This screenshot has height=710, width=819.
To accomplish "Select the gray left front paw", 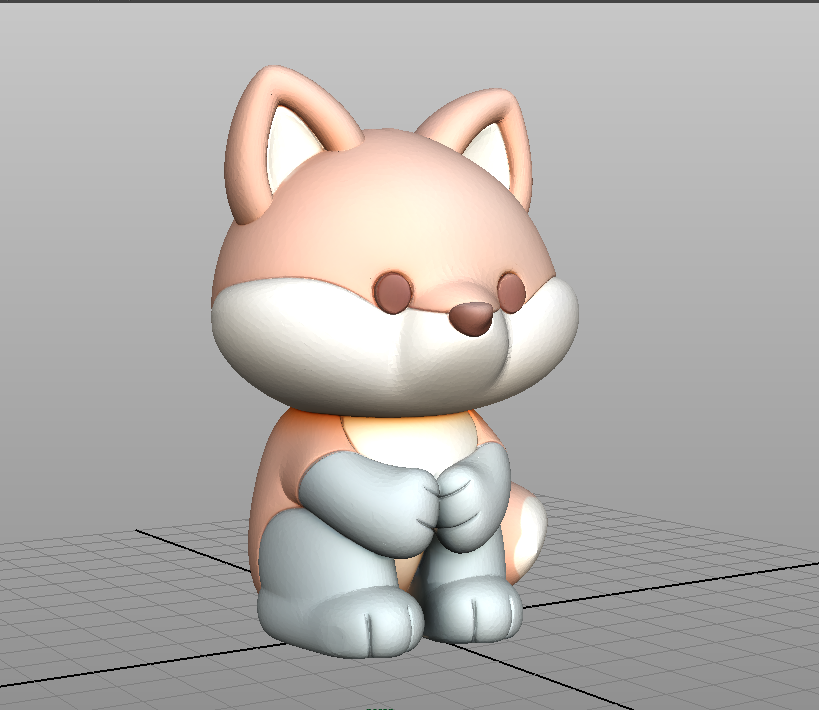I will click(x=371, y=504).
